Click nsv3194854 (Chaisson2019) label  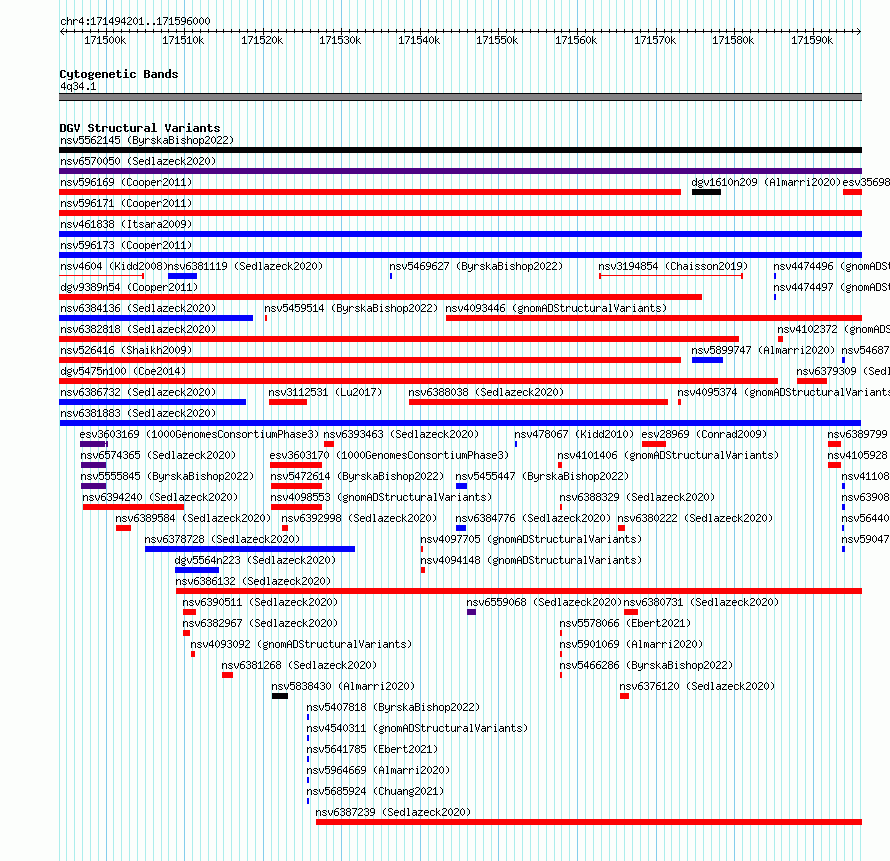point(673,266)
